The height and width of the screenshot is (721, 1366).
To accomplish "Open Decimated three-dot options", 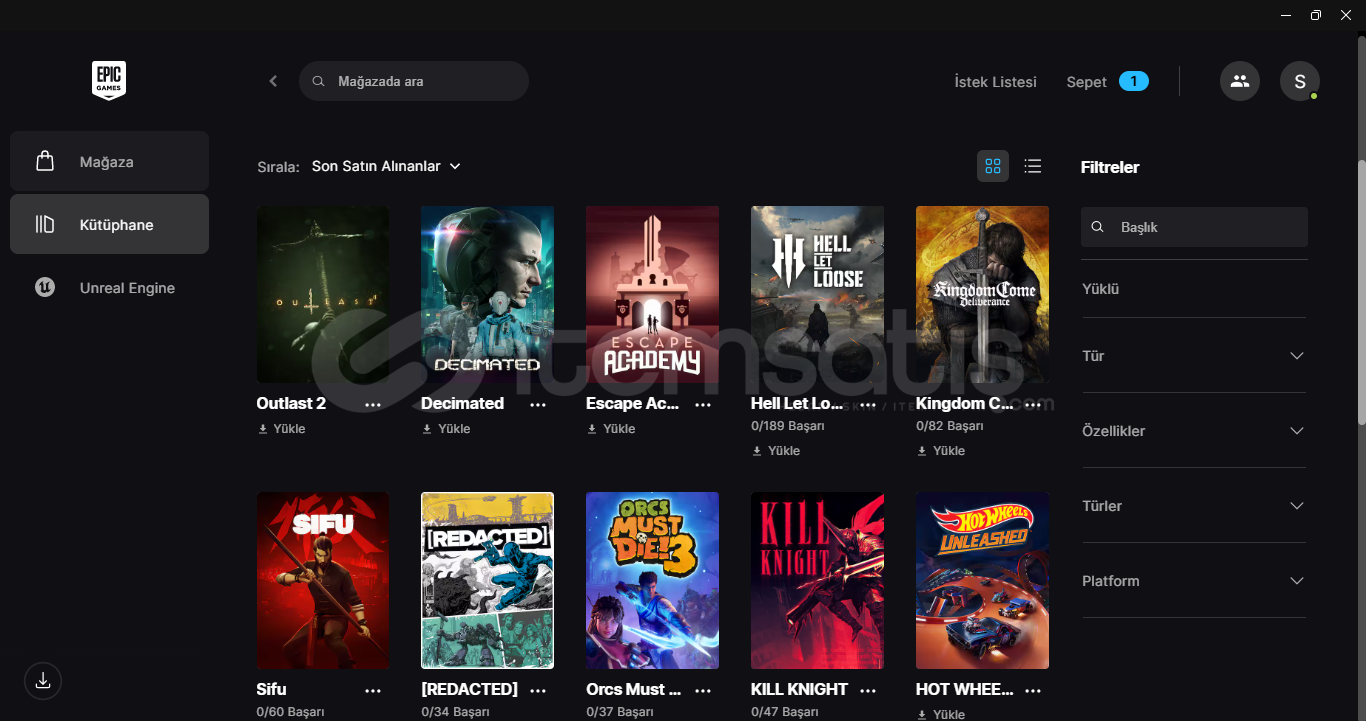I will tap(538, 404).
